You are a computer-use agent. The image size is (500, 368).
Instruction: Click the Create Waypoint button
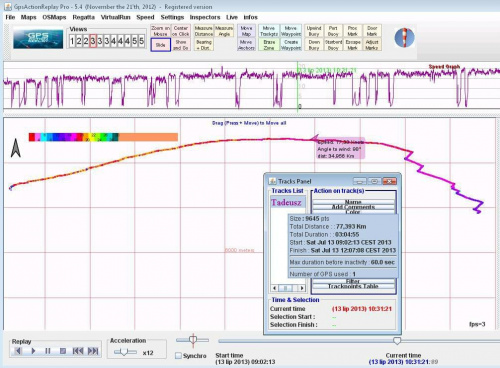[x=291, y=45]
